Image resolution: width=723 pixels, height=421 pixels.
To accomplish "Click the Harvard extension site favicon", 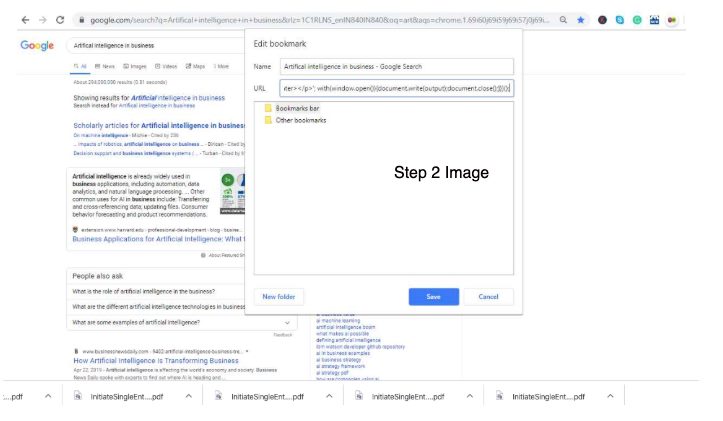I will [75, 229].
